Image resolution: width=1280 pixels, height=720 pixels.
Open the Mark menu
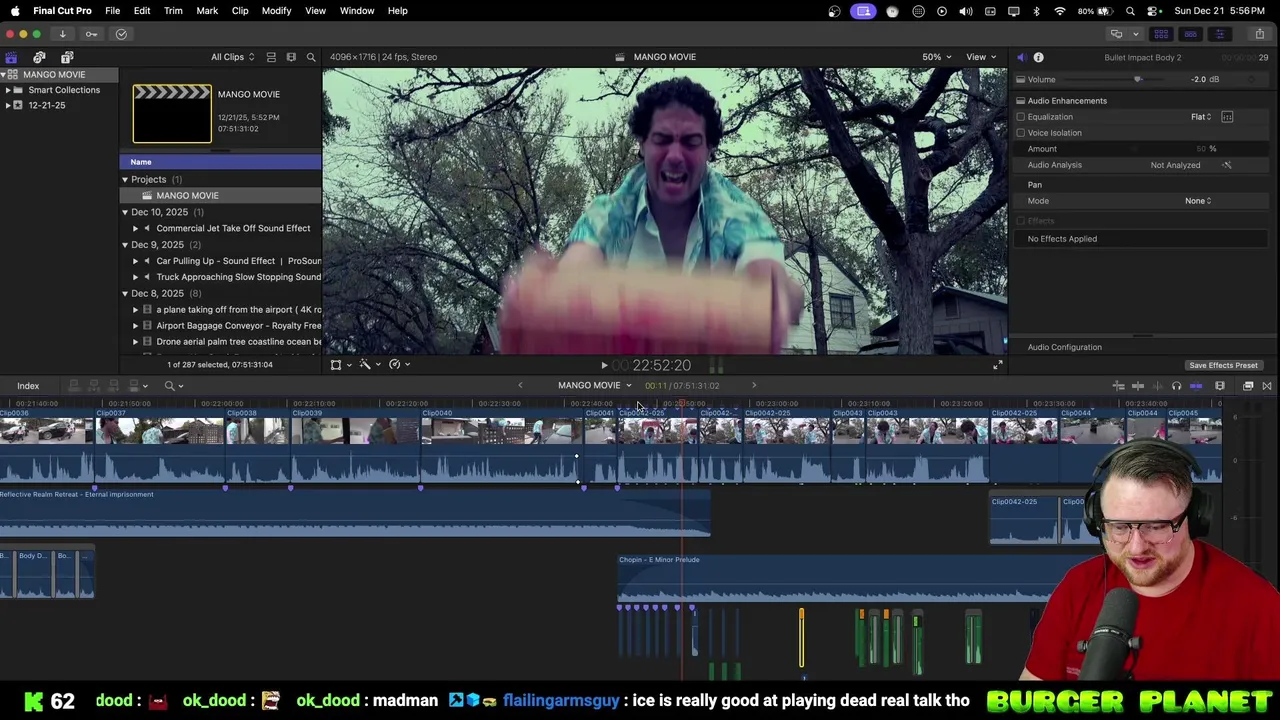coord(207,11)
